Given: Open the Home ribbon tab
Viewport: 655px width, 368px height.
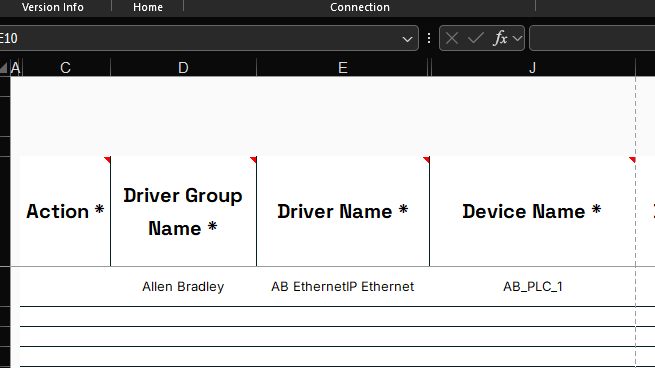Looking at the screenshot, I should 148,7.
